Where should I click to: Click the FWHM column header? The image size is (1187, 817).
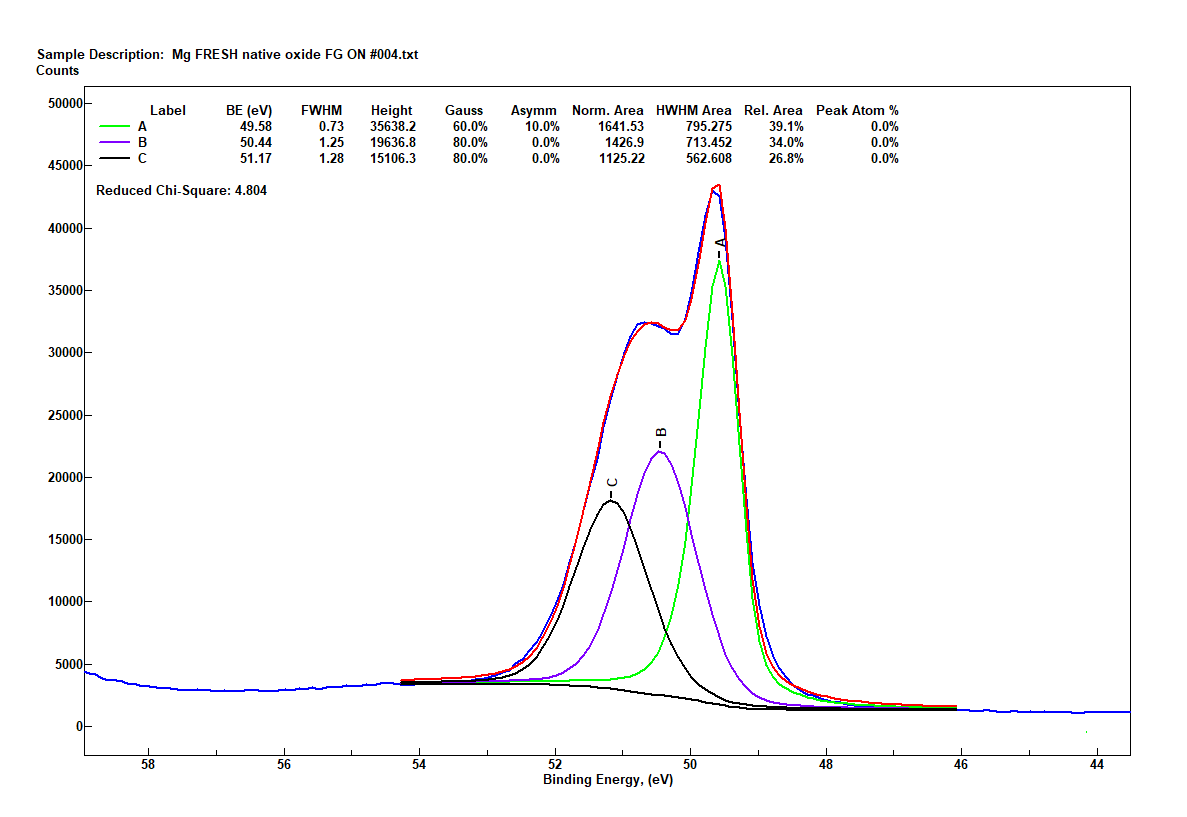(323, 110)
